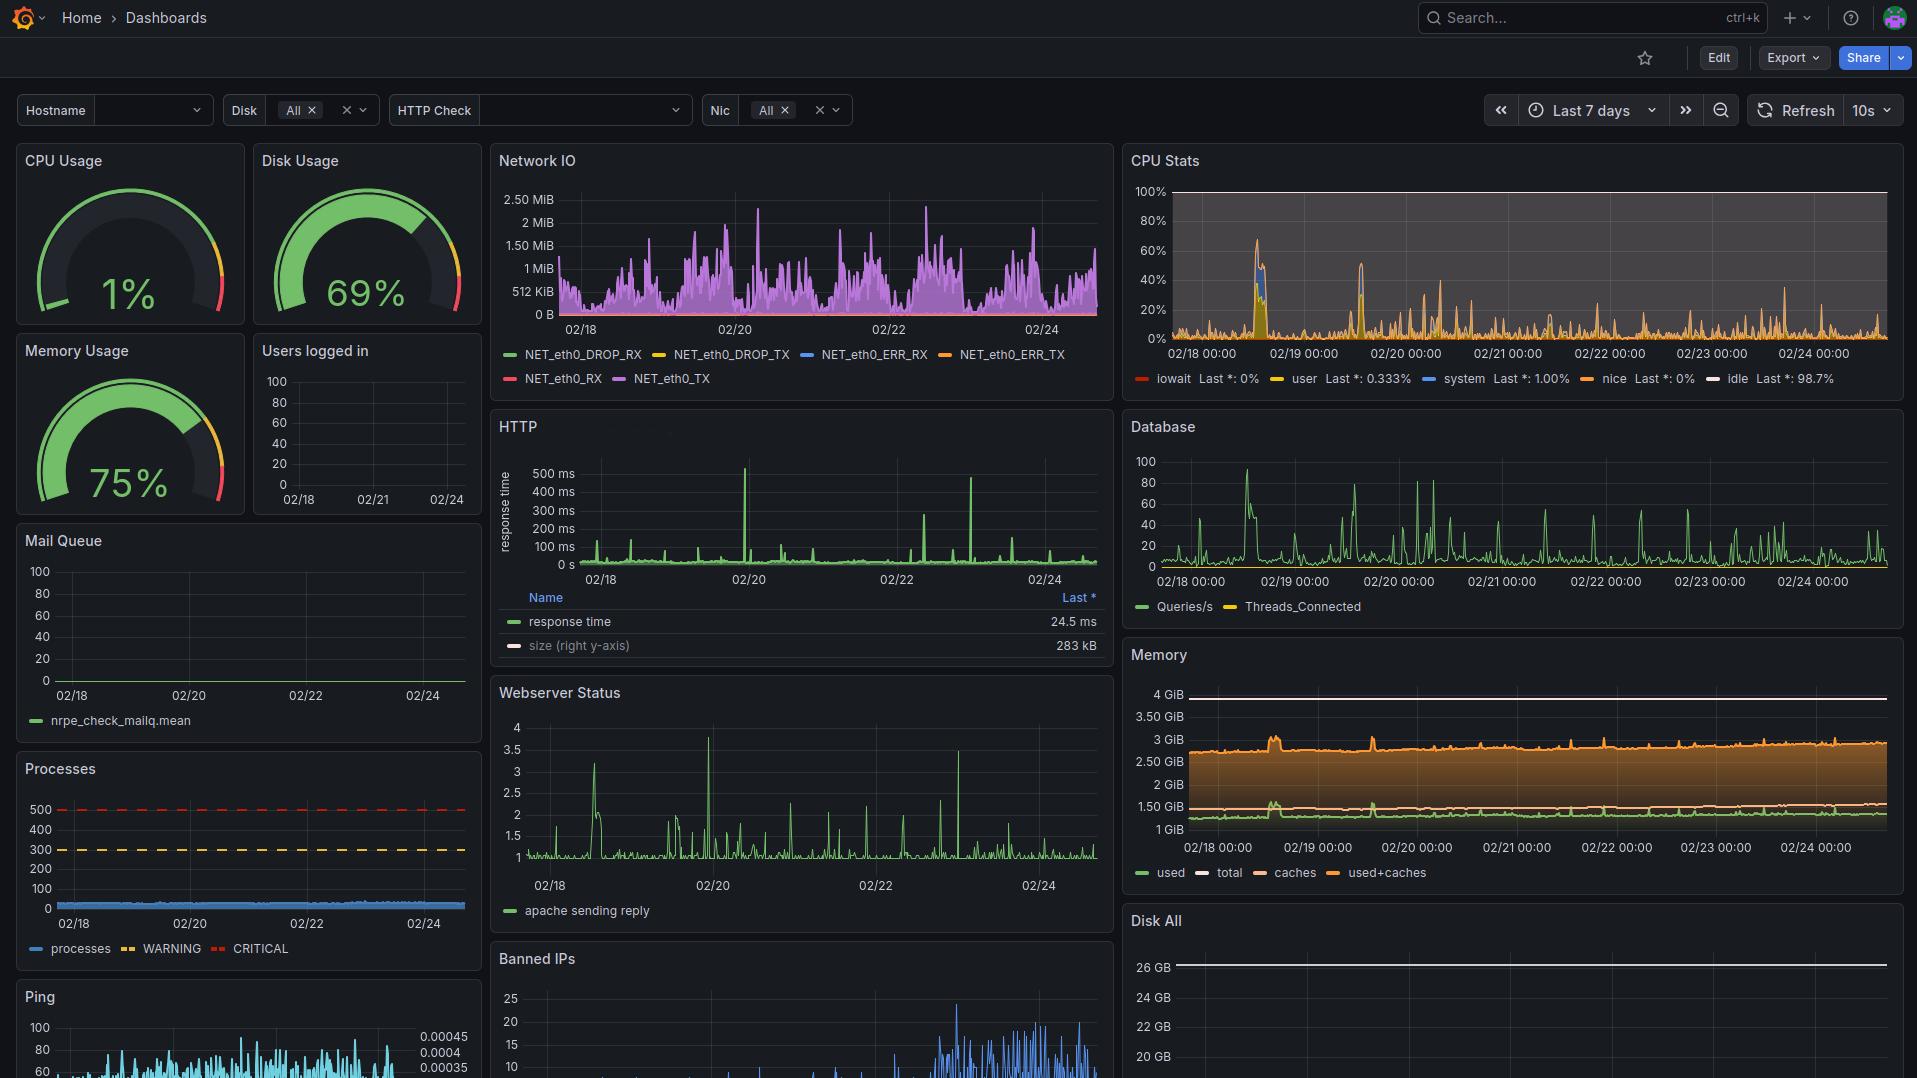Click the user avatar icon

1894,18
